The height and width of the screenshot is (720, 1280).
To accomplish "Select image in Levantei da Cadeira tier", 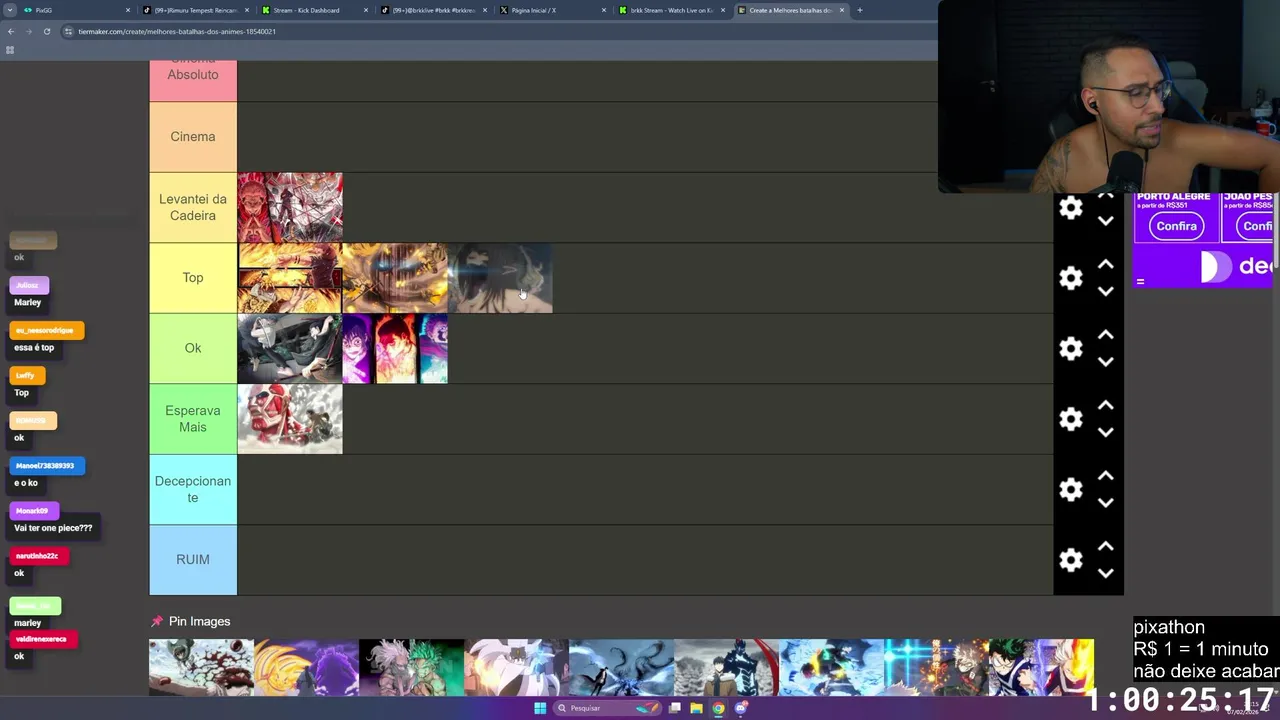I will (x=290, y=207).
